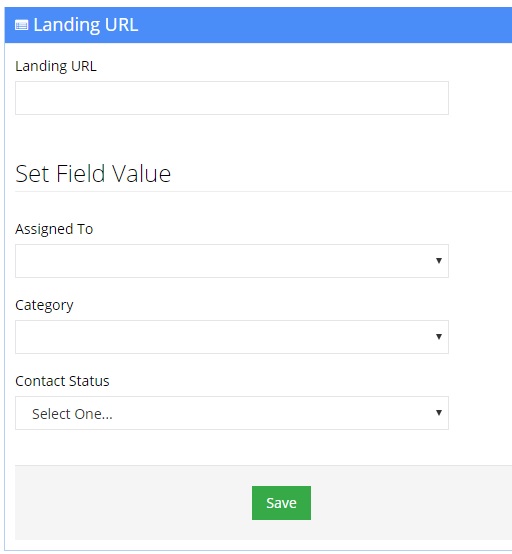This screenshot has height=554, width=512.
Task: Open the Assigned To dropdown
Action: (x=232, y=261)
